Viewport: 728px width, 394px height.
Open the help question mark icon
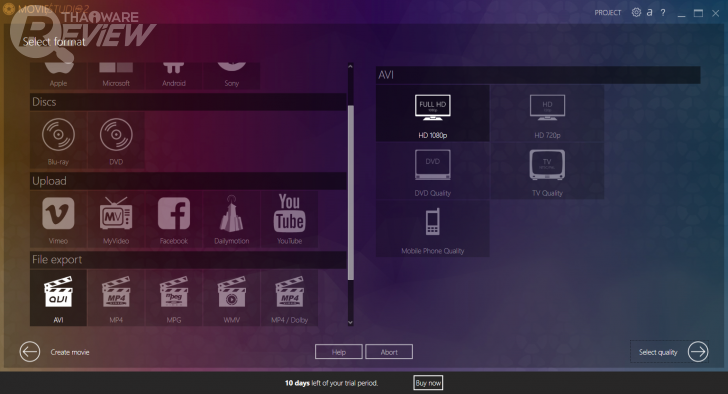[x=663, y=13]
